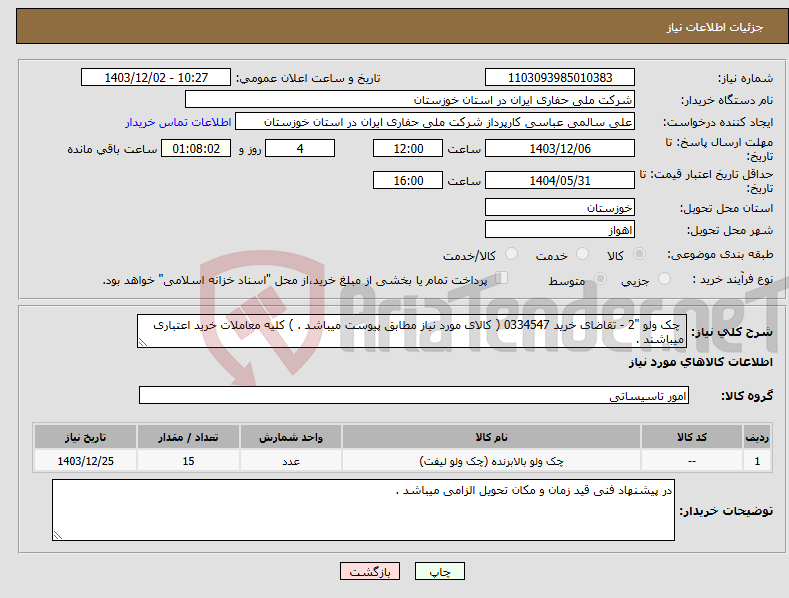Toggle the اسناد خزانه اسلامی payment checkbox

(502, 278)
